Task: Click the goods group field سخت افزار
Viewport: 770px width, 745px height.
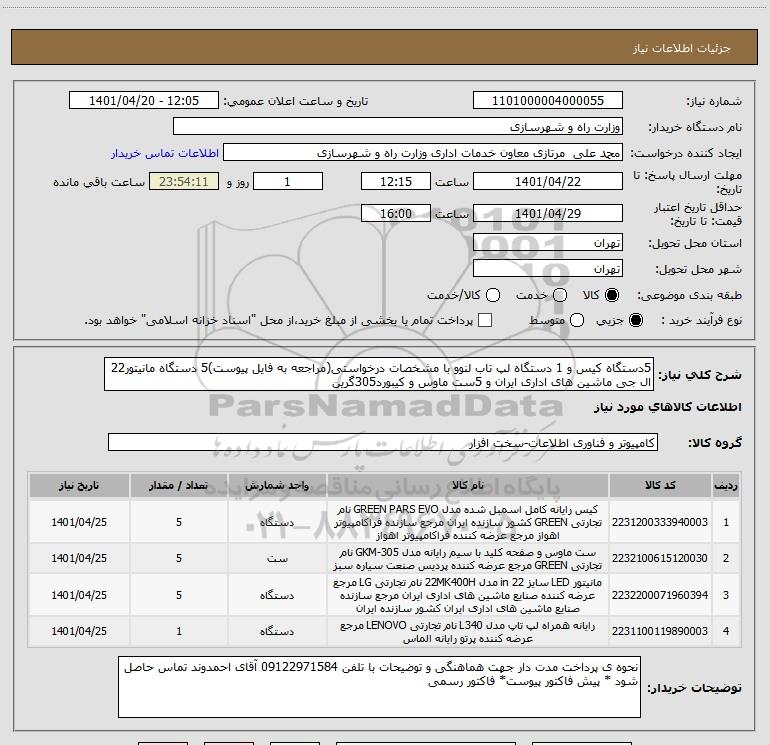Action: point(383,442)
